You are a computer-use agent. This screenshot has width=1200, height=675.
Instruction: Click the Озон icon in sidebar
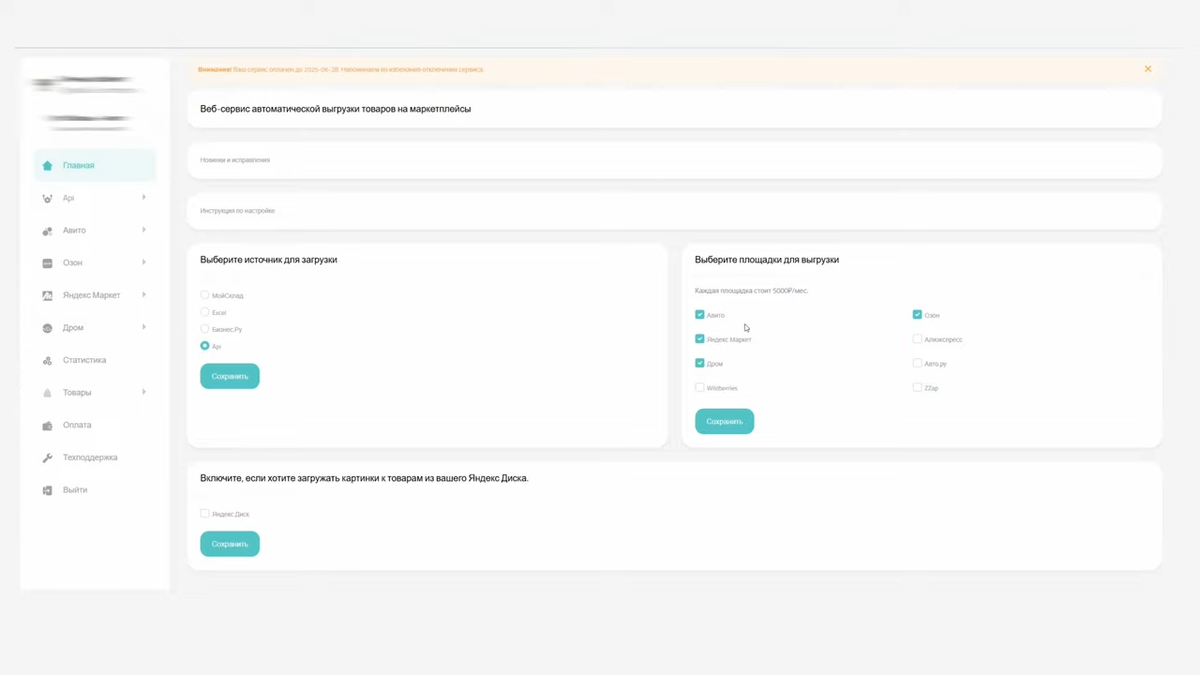47,263
